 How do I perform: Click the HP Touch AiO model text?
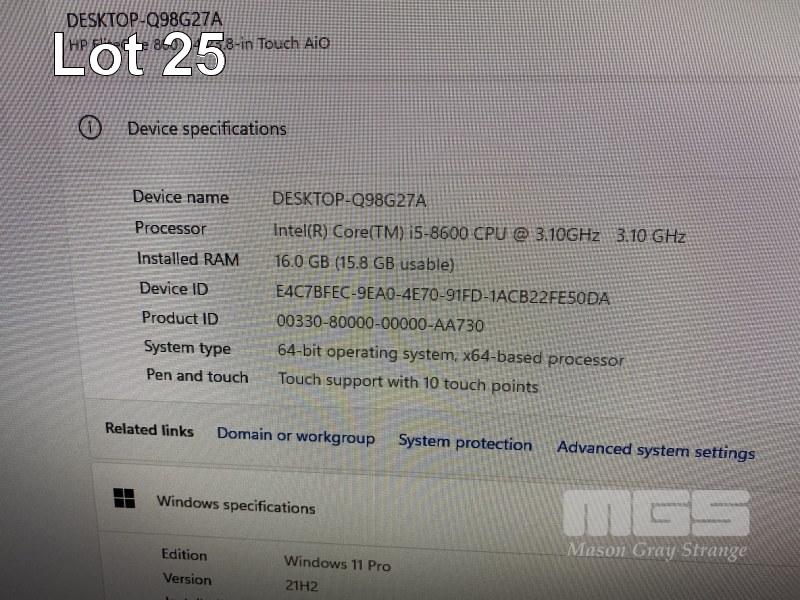coord(199,44)
